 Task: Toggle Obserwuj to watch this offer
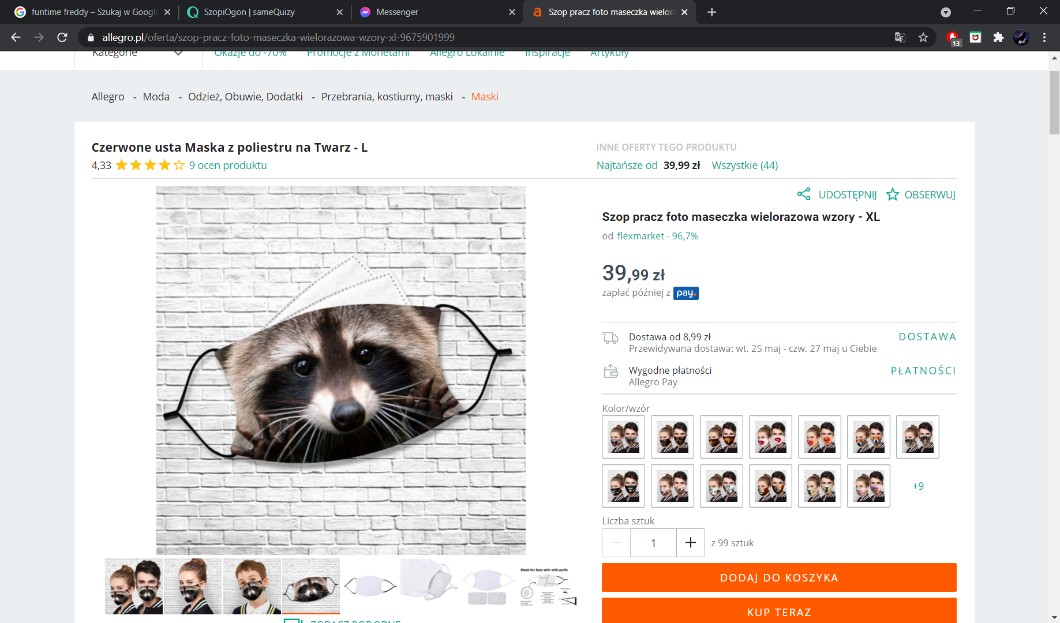coord(921,194)
